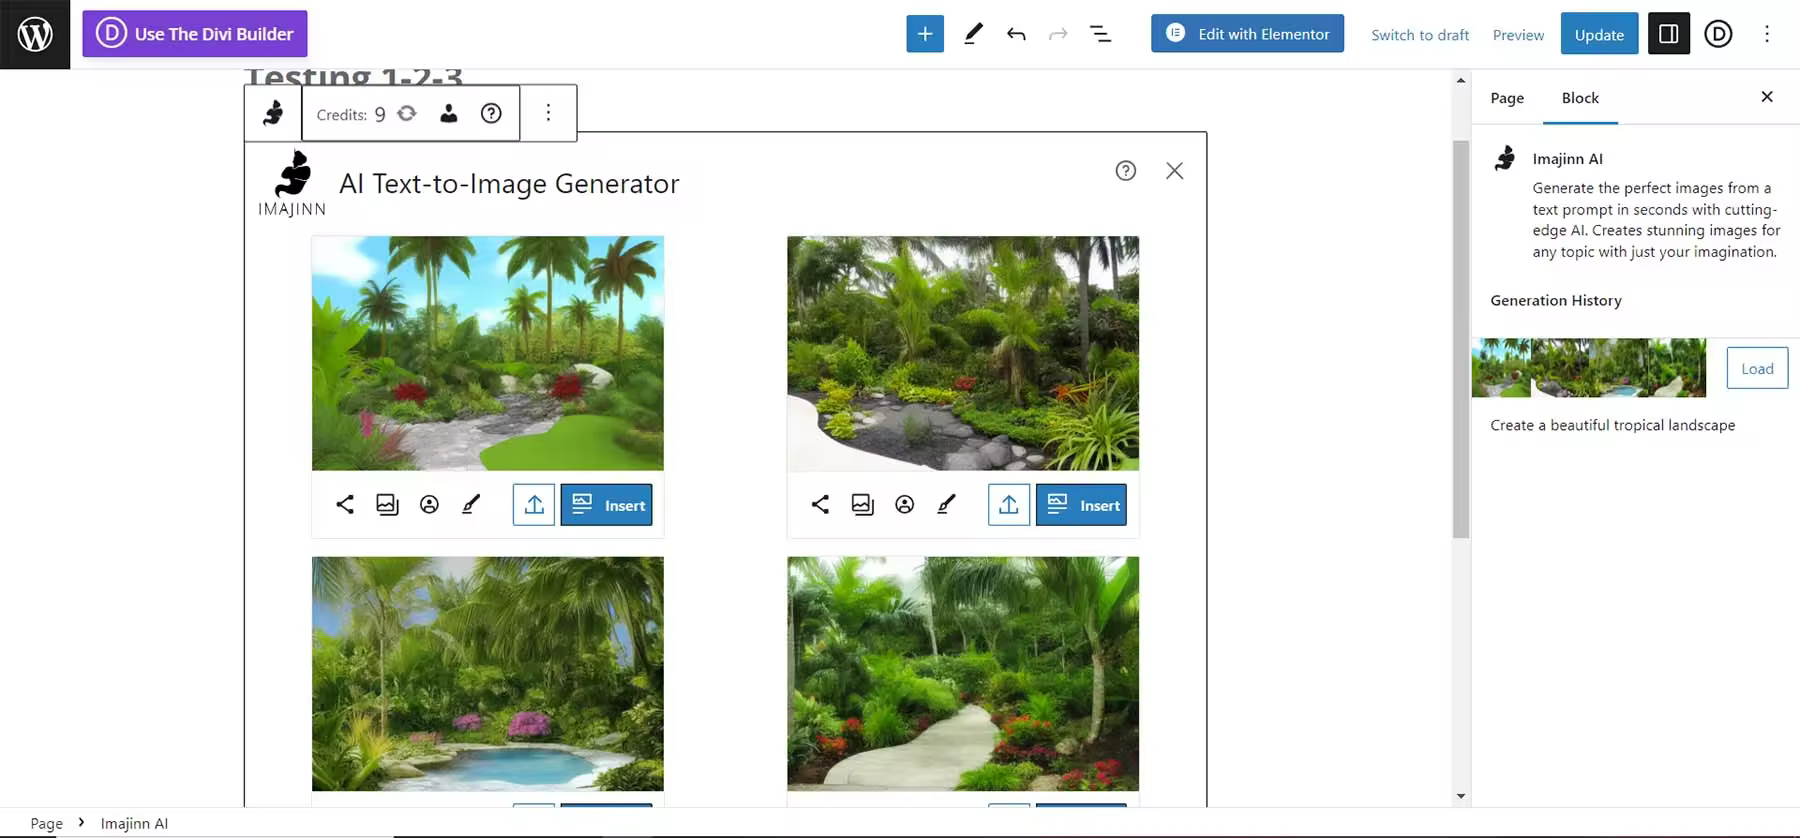Select the Tools pencil icon

click(973, 34)
